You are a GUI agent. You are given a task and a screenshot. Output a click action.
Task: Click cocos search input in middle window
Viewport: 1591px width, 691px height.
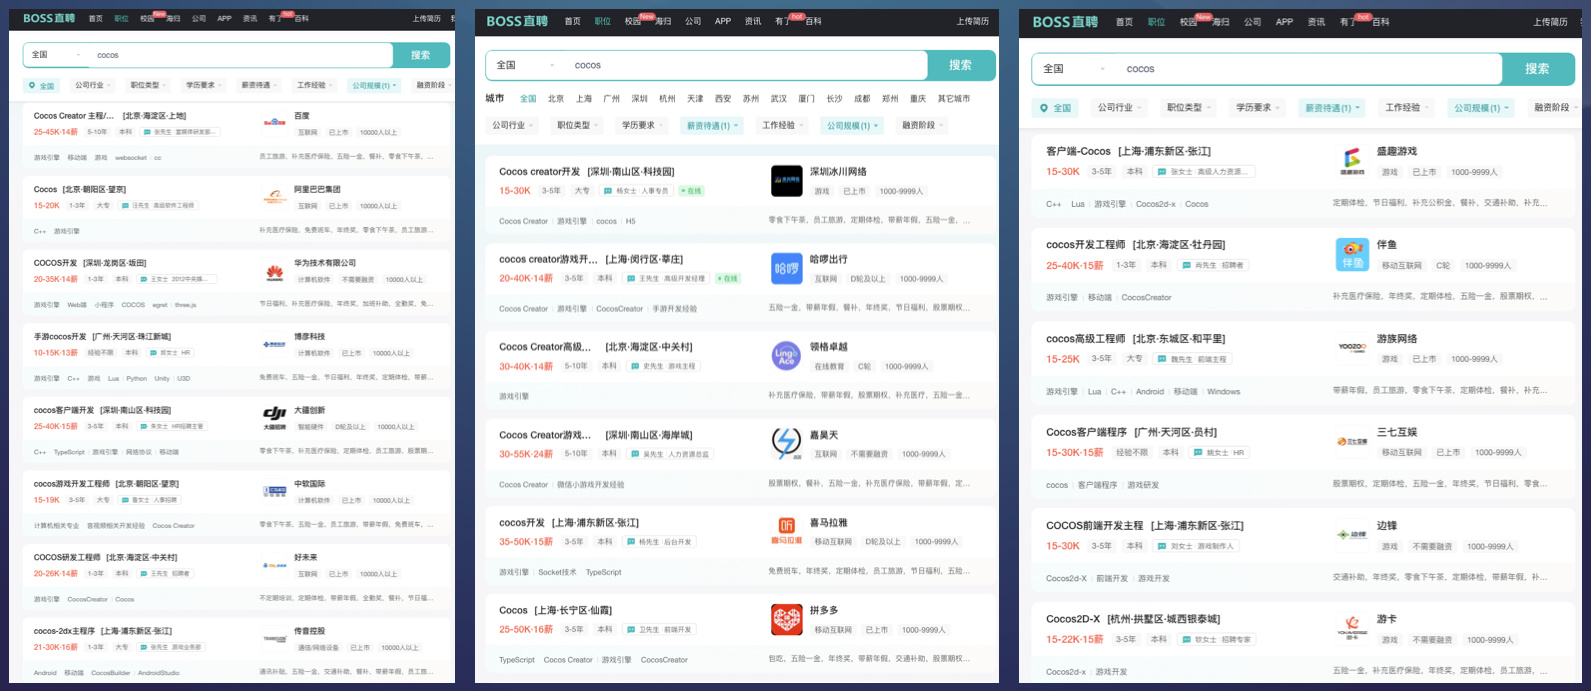747,65
